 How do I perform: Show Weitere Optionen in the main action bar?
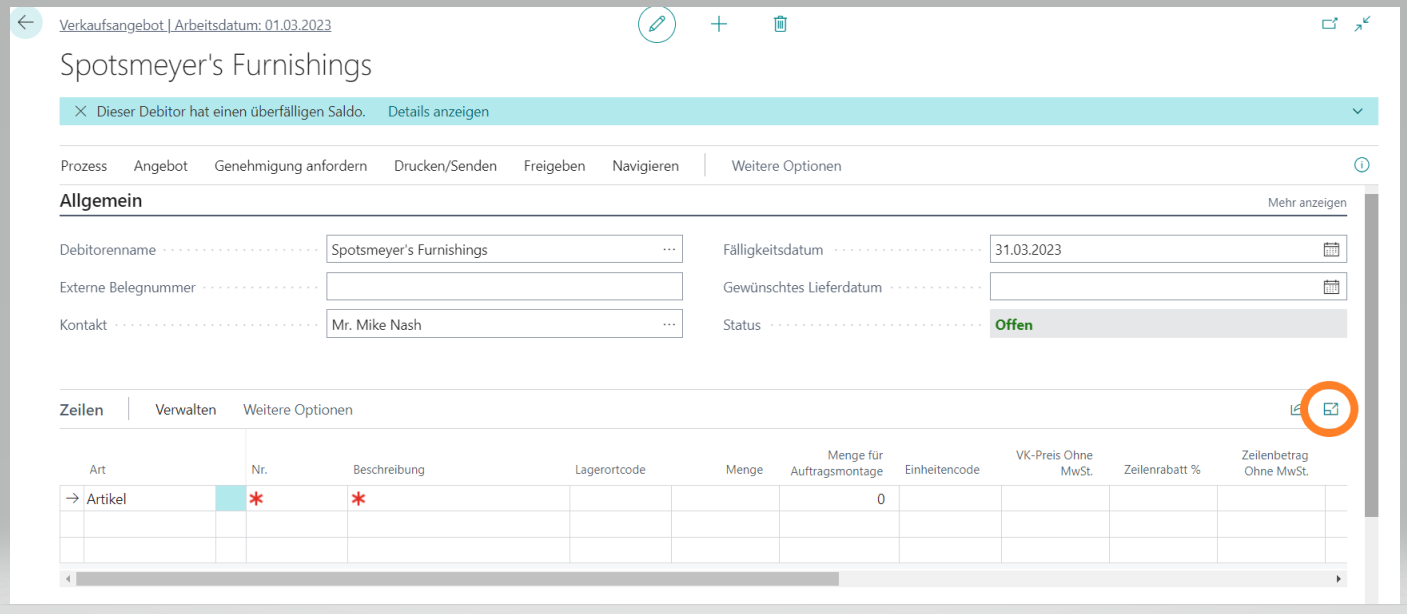[x=787, y=166]
